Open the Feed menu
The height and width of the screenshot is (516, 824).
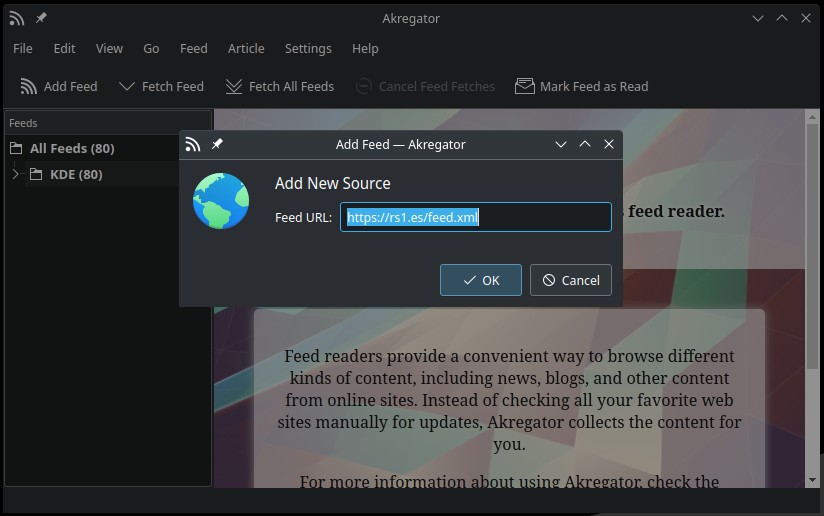tap(193, 48)
